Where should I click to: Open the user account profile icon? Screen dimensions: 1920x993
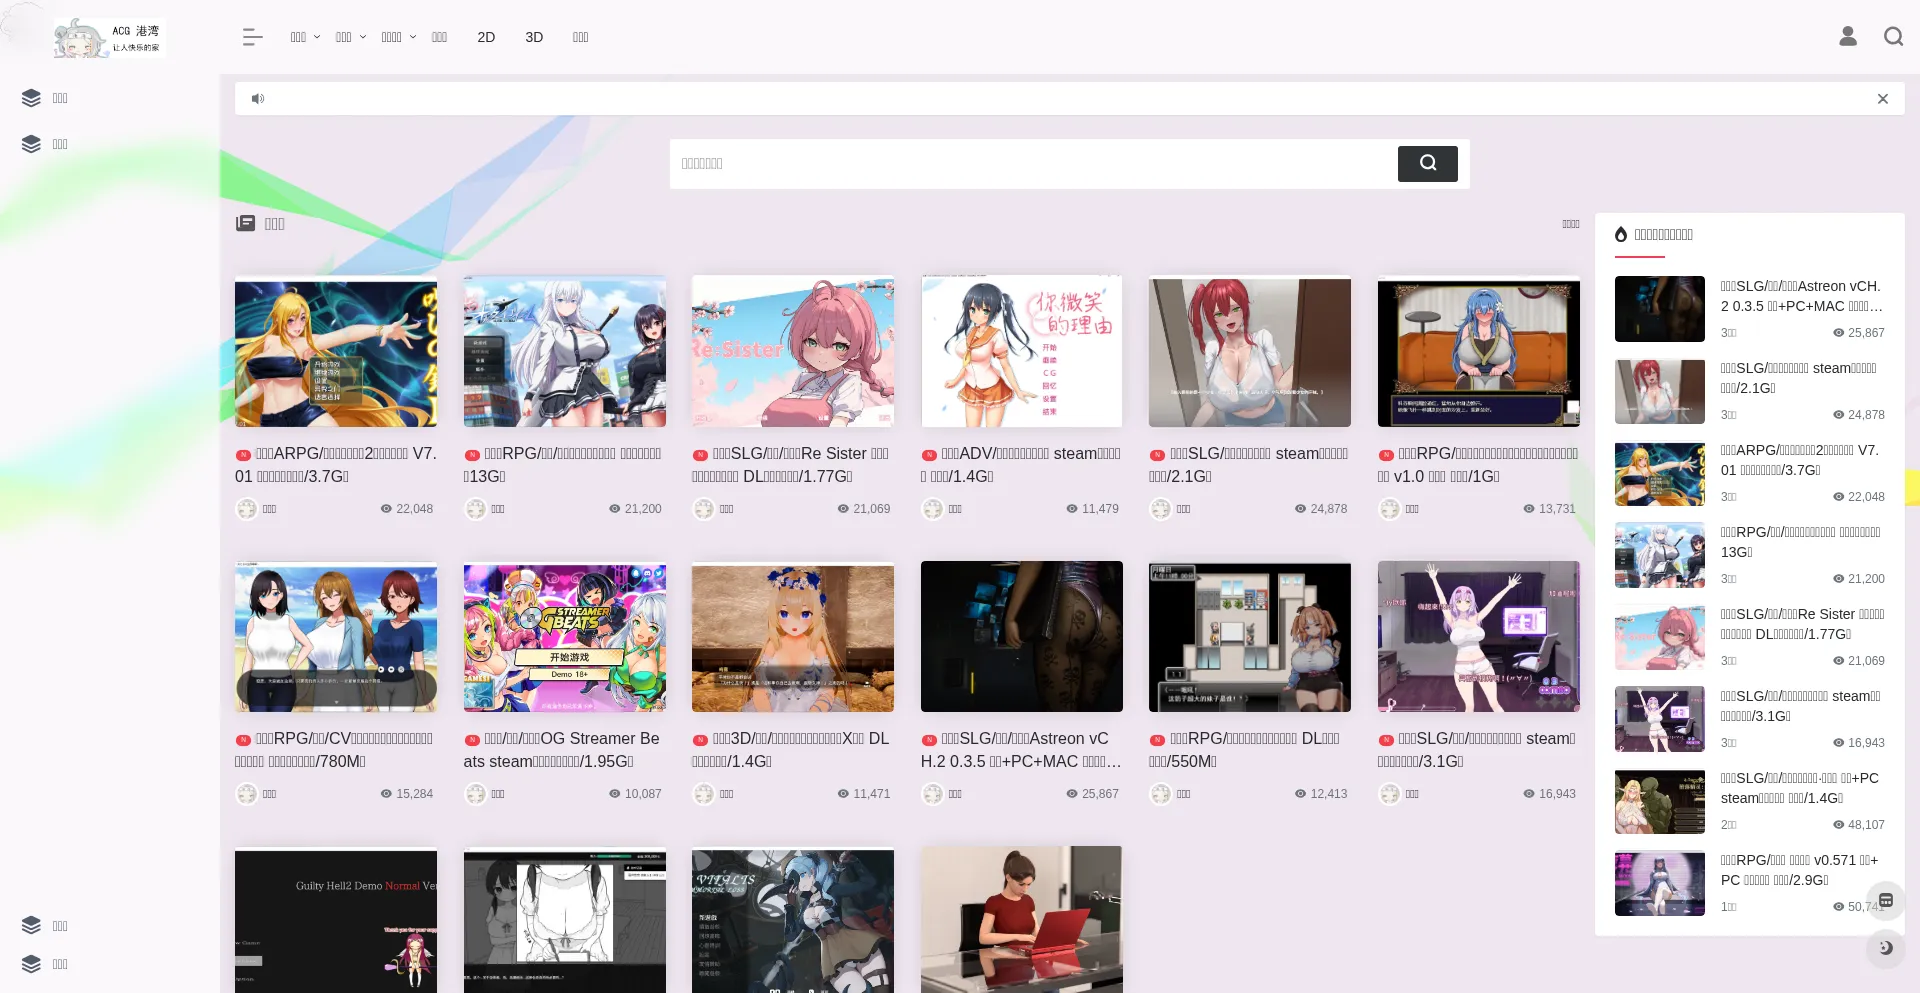(1847, 37)
